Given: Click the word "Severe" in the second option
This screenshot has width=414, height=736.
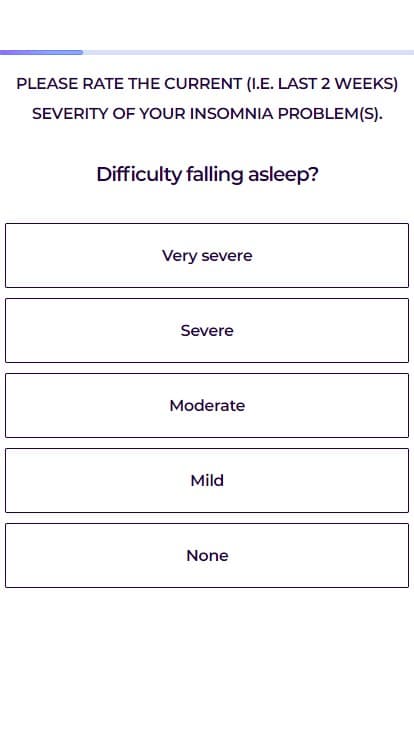Looking at the screenshot, I should coord(207,330).
